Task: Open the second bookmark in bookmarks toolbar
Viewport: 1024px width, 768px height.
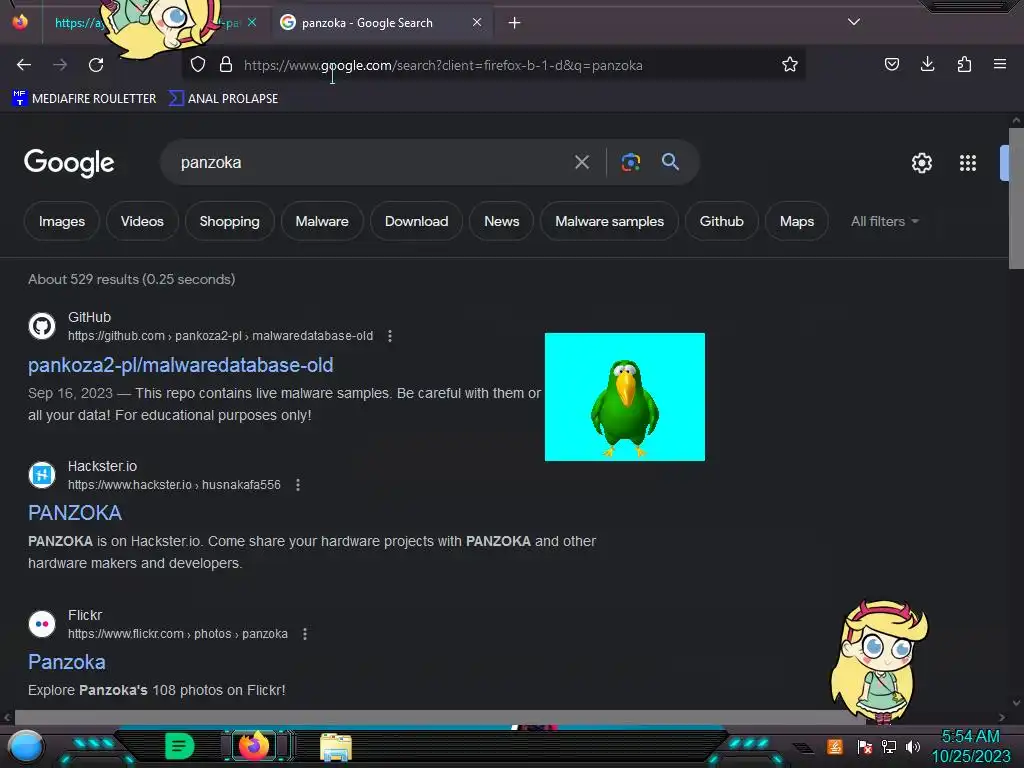Action: (x=223, y=99)
